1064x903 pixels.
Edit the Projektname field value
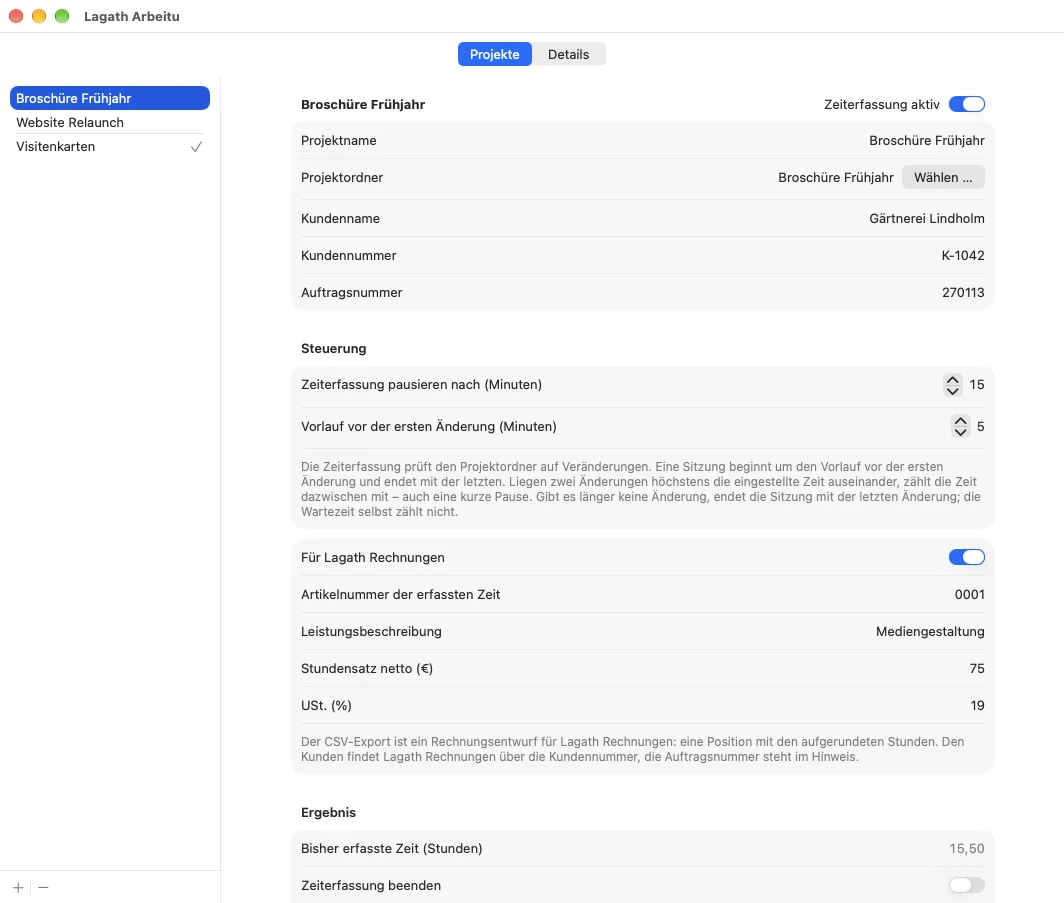coord(926,140)
